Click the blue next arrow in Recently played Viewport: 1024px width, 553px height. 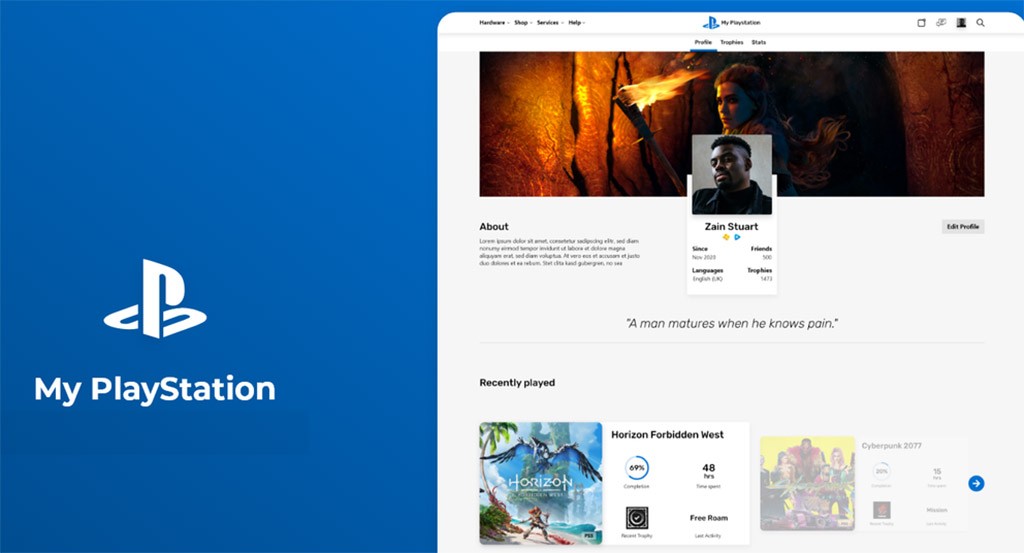(976, 483)
